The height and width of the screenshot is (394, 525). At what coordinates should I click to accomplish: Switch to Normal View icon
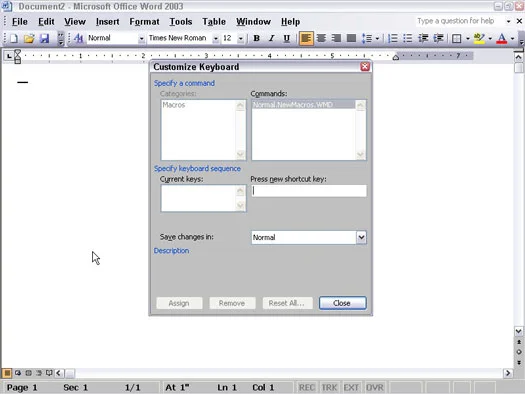click(7, 373)
